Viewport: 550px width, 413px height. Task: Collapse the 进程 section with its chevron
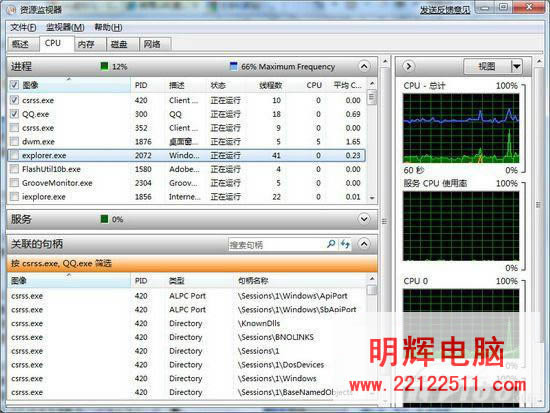364,66
